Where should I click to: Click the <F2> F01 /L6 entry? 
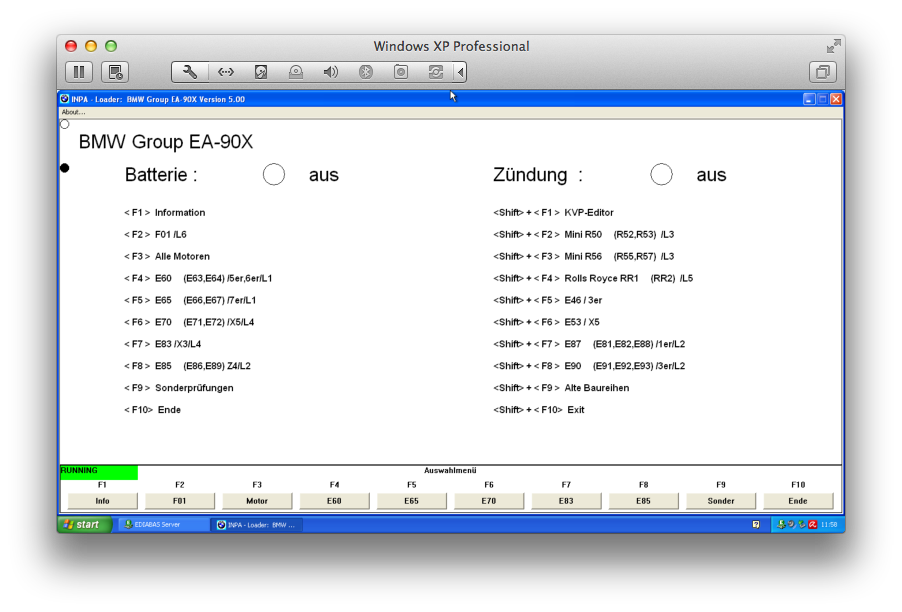pyautogui.click(x=155, y=235)
